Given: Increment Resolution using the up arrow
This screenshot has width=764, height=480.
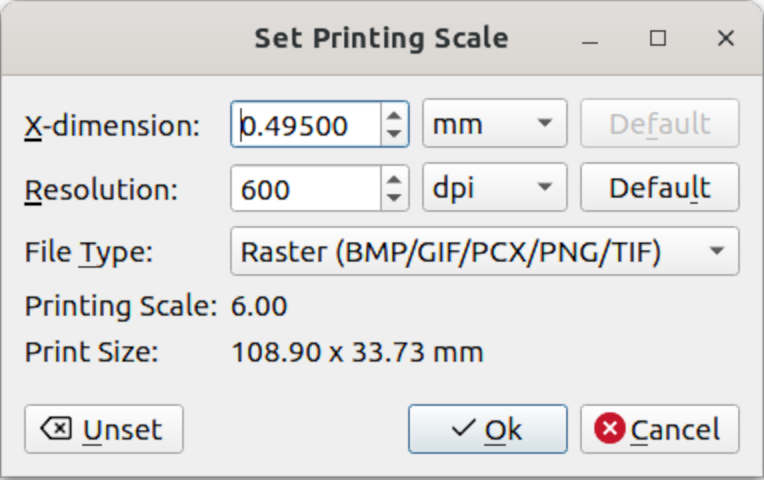Looking at the screenshot, I should pyautogui.click(x=394, y=179).
